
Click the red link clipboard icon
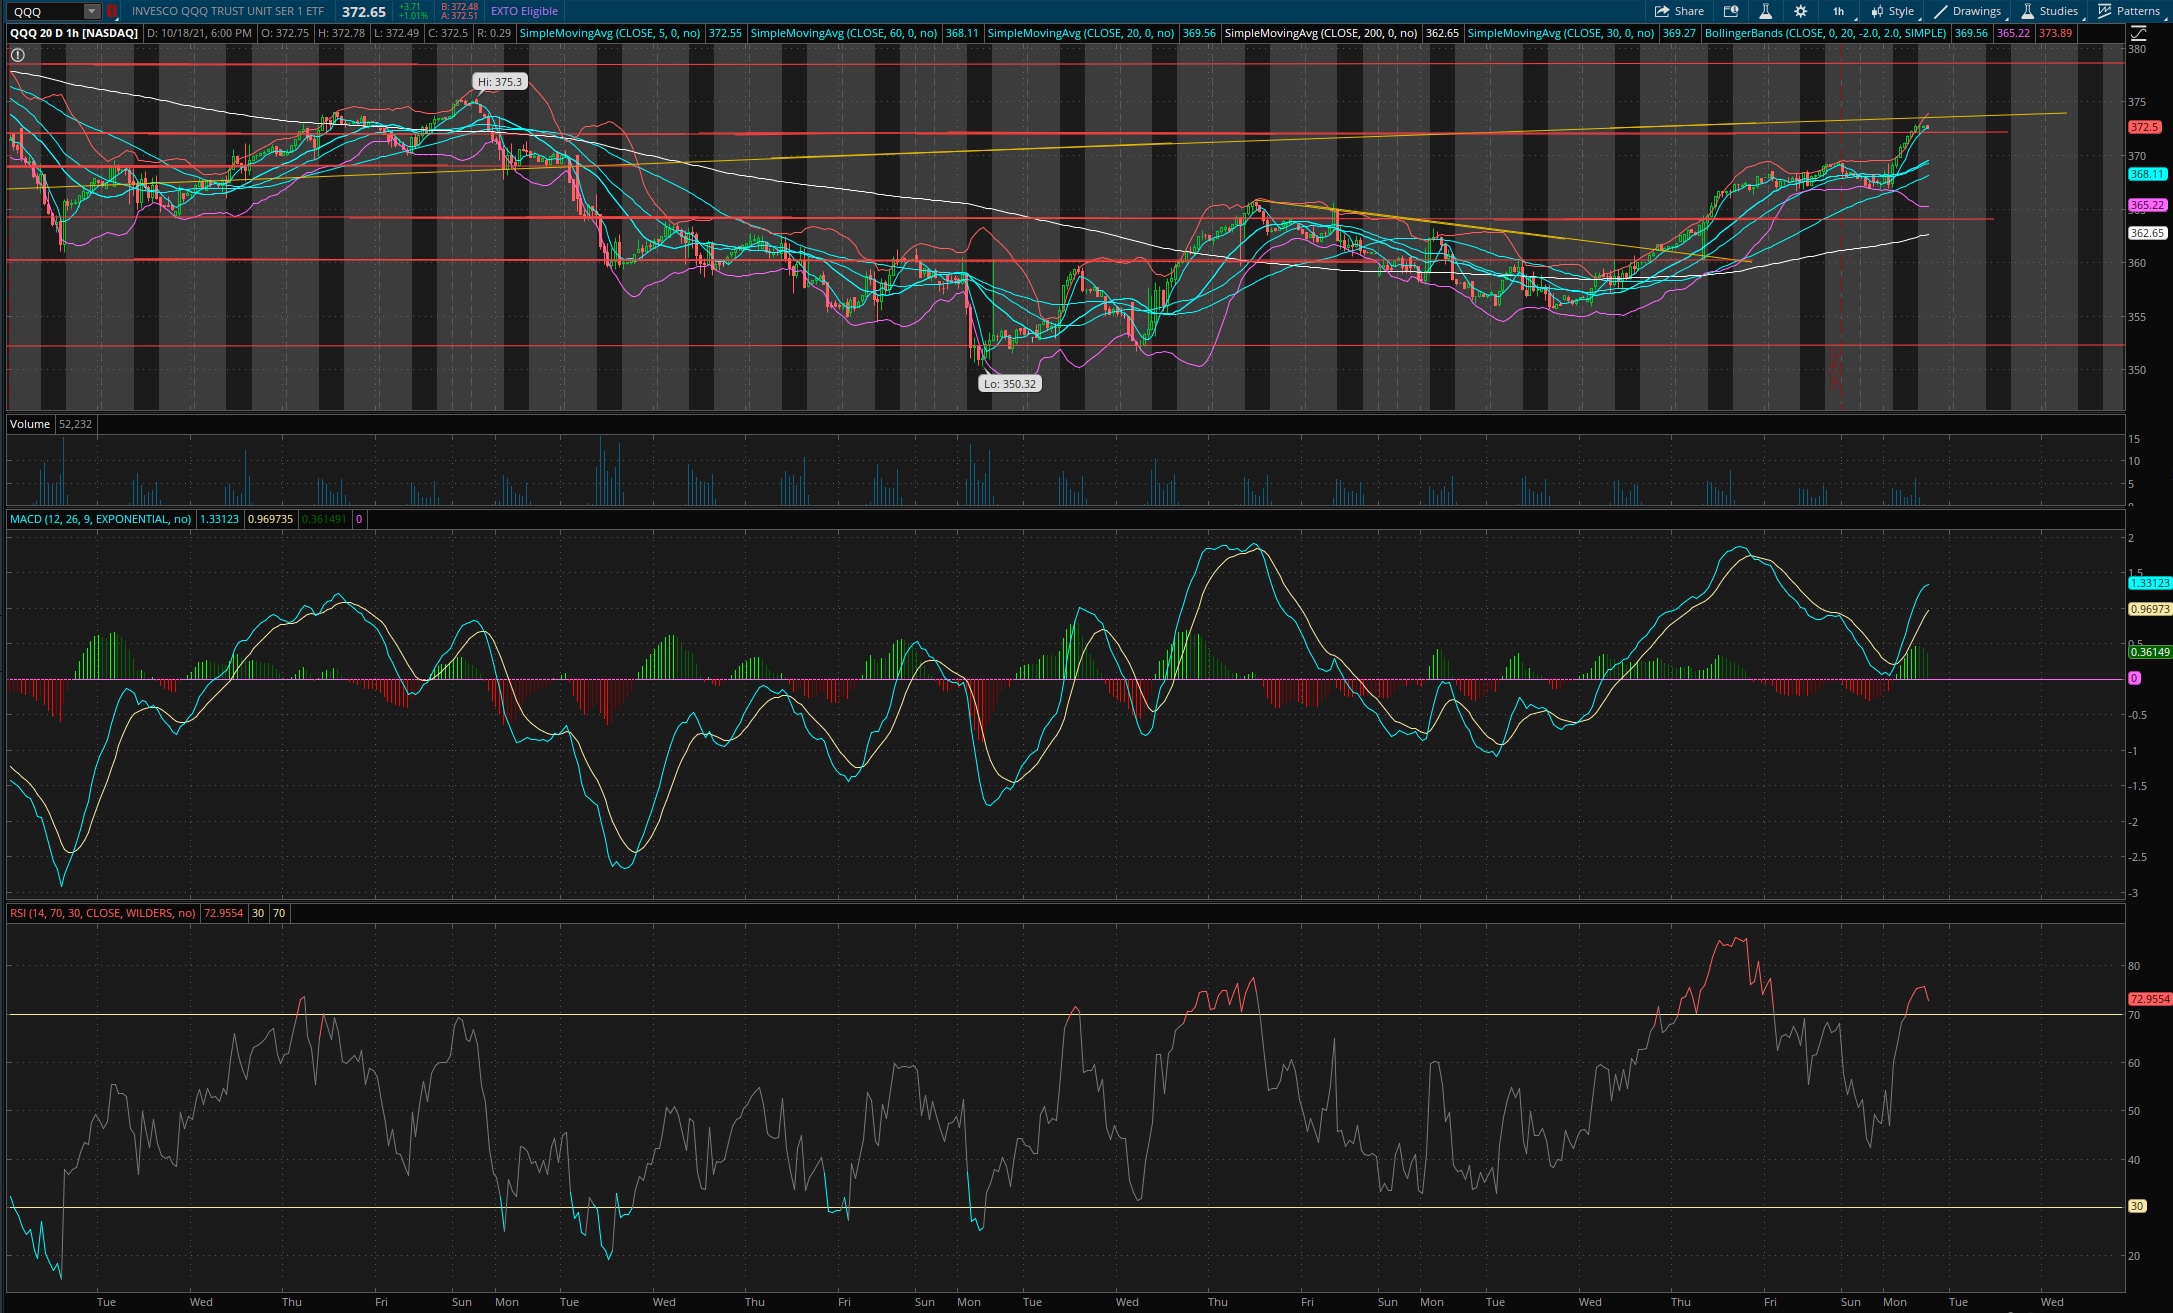click(x=112, y=11)
